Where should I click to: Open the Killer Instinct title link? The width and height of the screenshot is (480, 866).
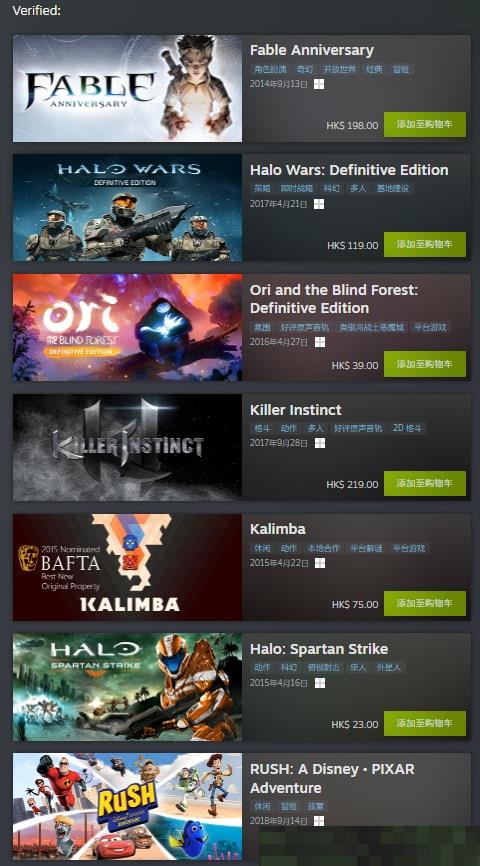click(296, 410)
